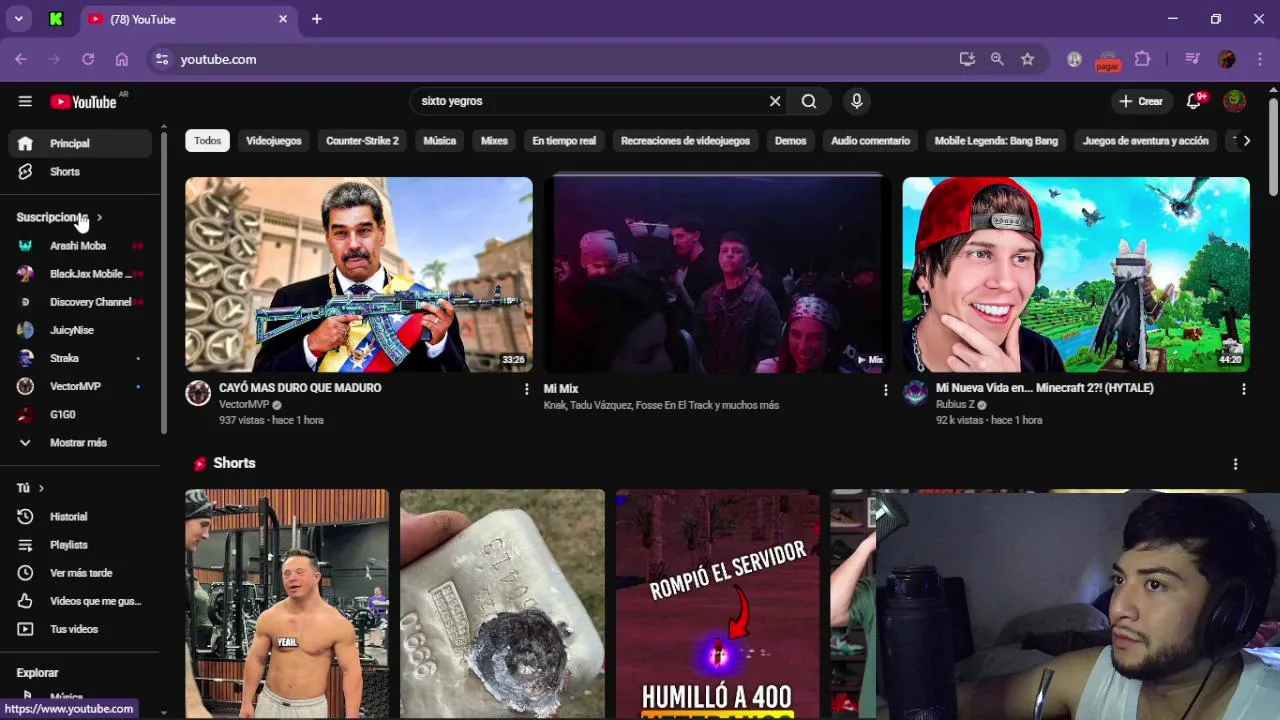Clear the search box with the X icon
1280x720 pixels.
pos(775,101)
